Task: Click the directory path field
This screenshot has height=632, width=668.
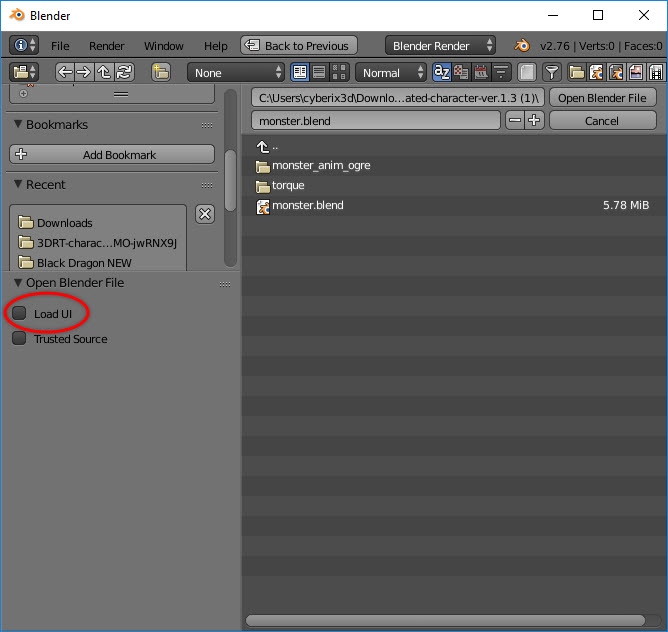Action: pos(398,98)
